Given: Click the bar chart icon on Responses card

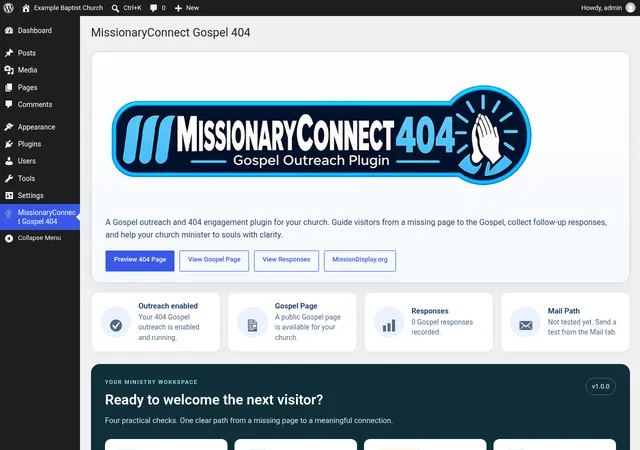Looking at the screenshot, I should 389,325.
